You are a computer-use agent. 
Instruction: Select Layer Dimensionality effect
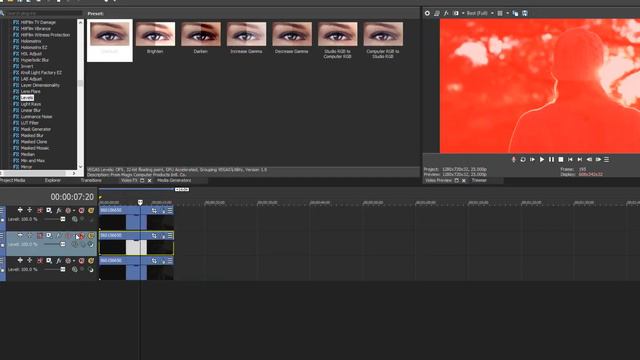[x=40, y=85]
